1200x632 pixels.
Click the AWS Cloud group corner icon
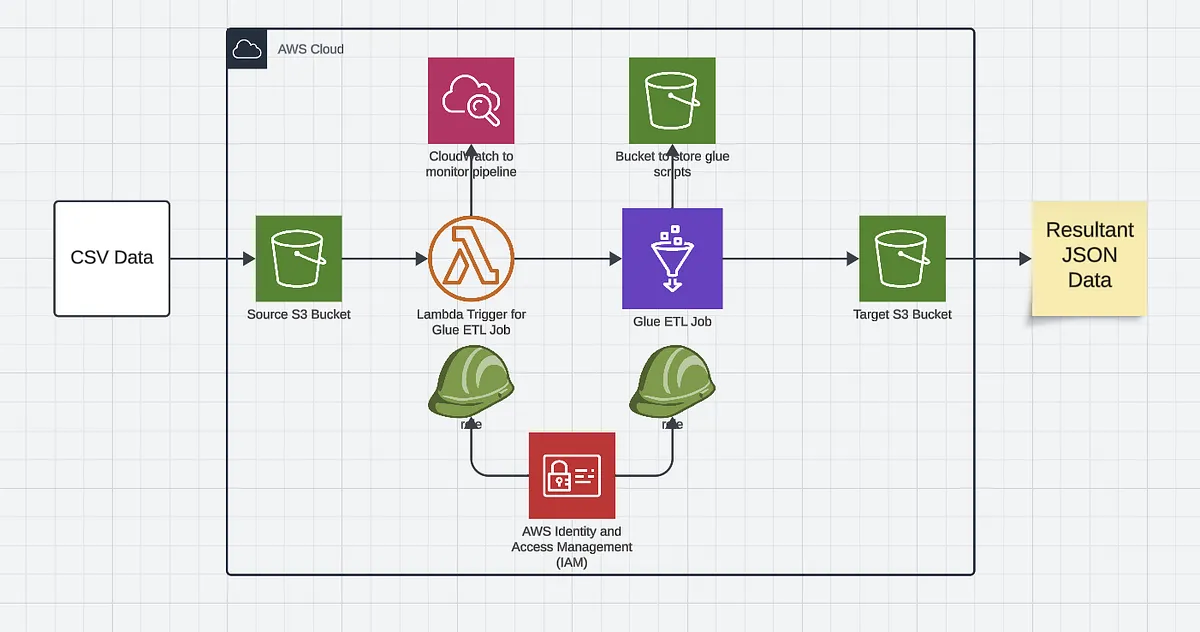tap(247, 49)
